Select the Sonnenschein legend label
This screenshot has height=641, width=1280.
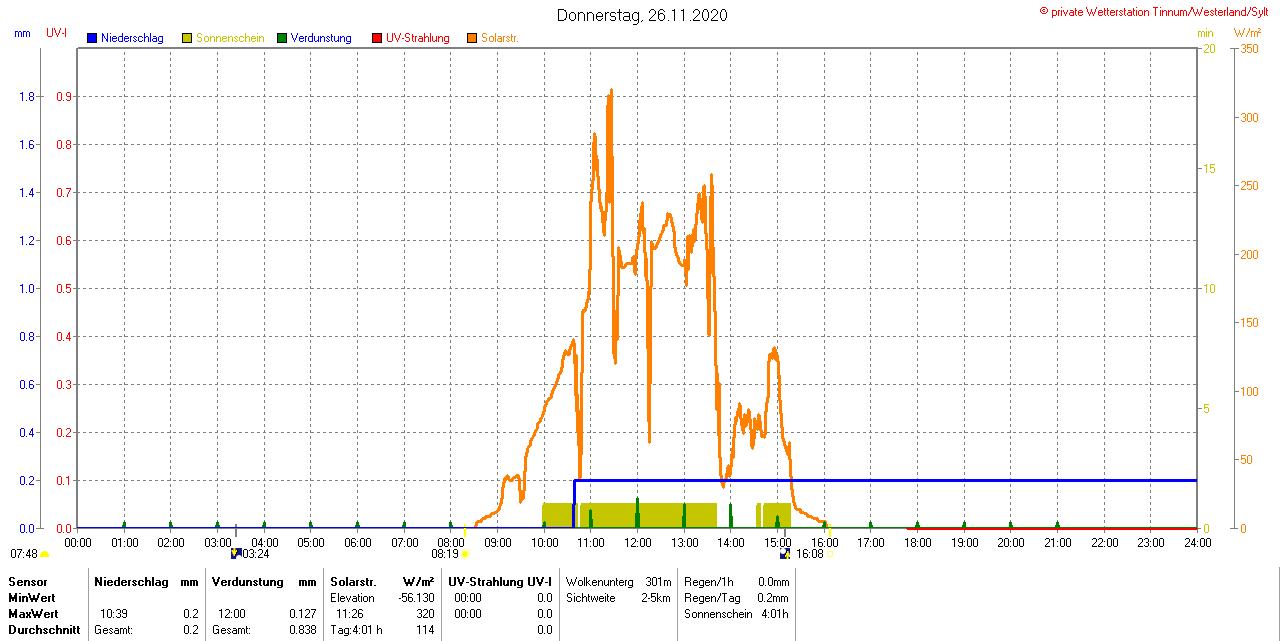coord(230,38)
